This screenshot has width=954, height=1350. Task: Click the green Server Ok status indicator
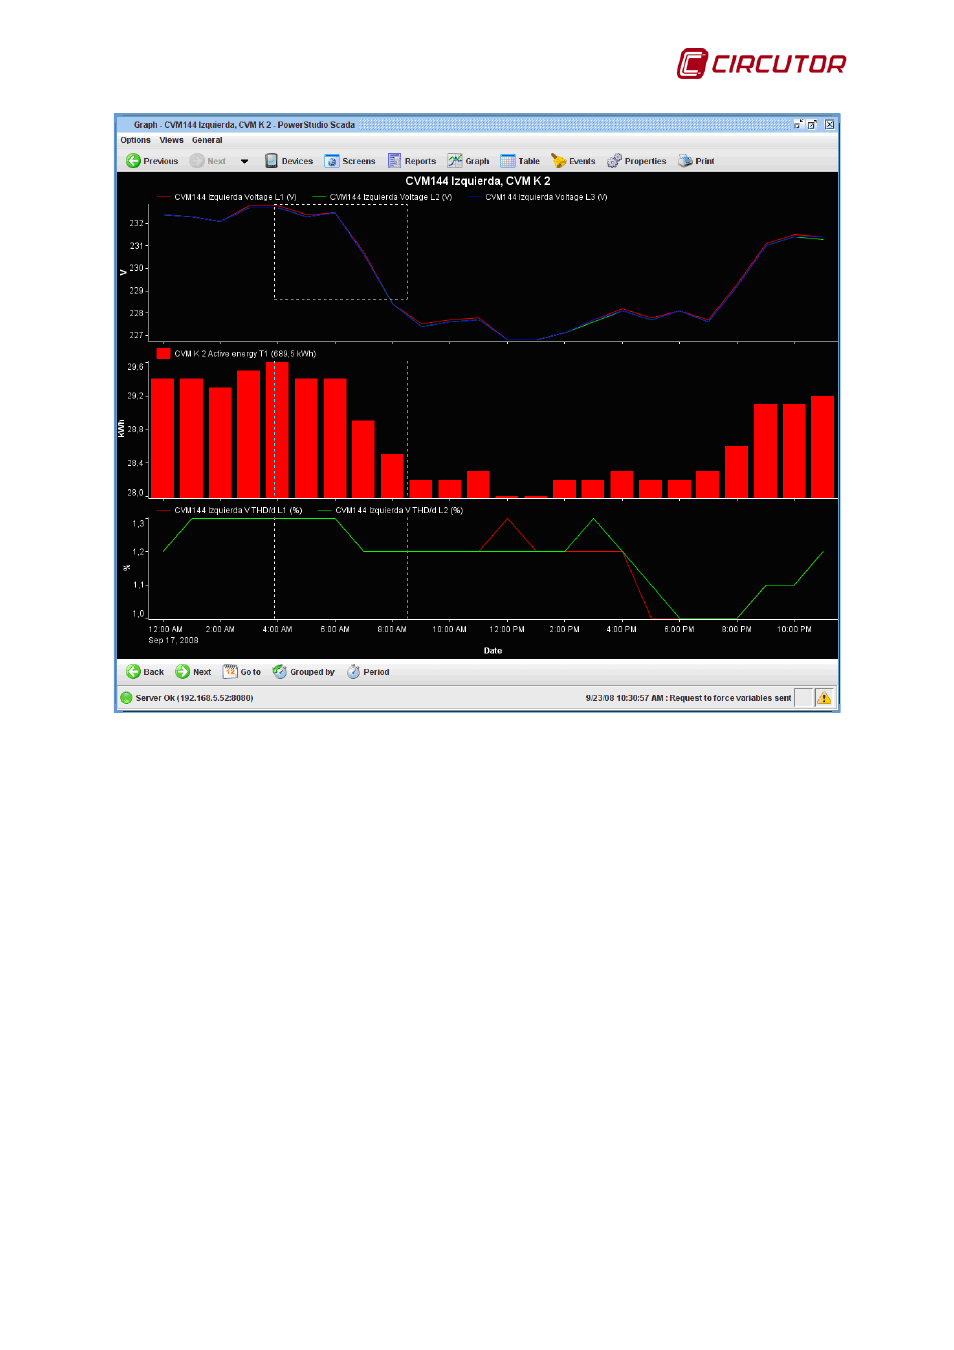(126, 698)
